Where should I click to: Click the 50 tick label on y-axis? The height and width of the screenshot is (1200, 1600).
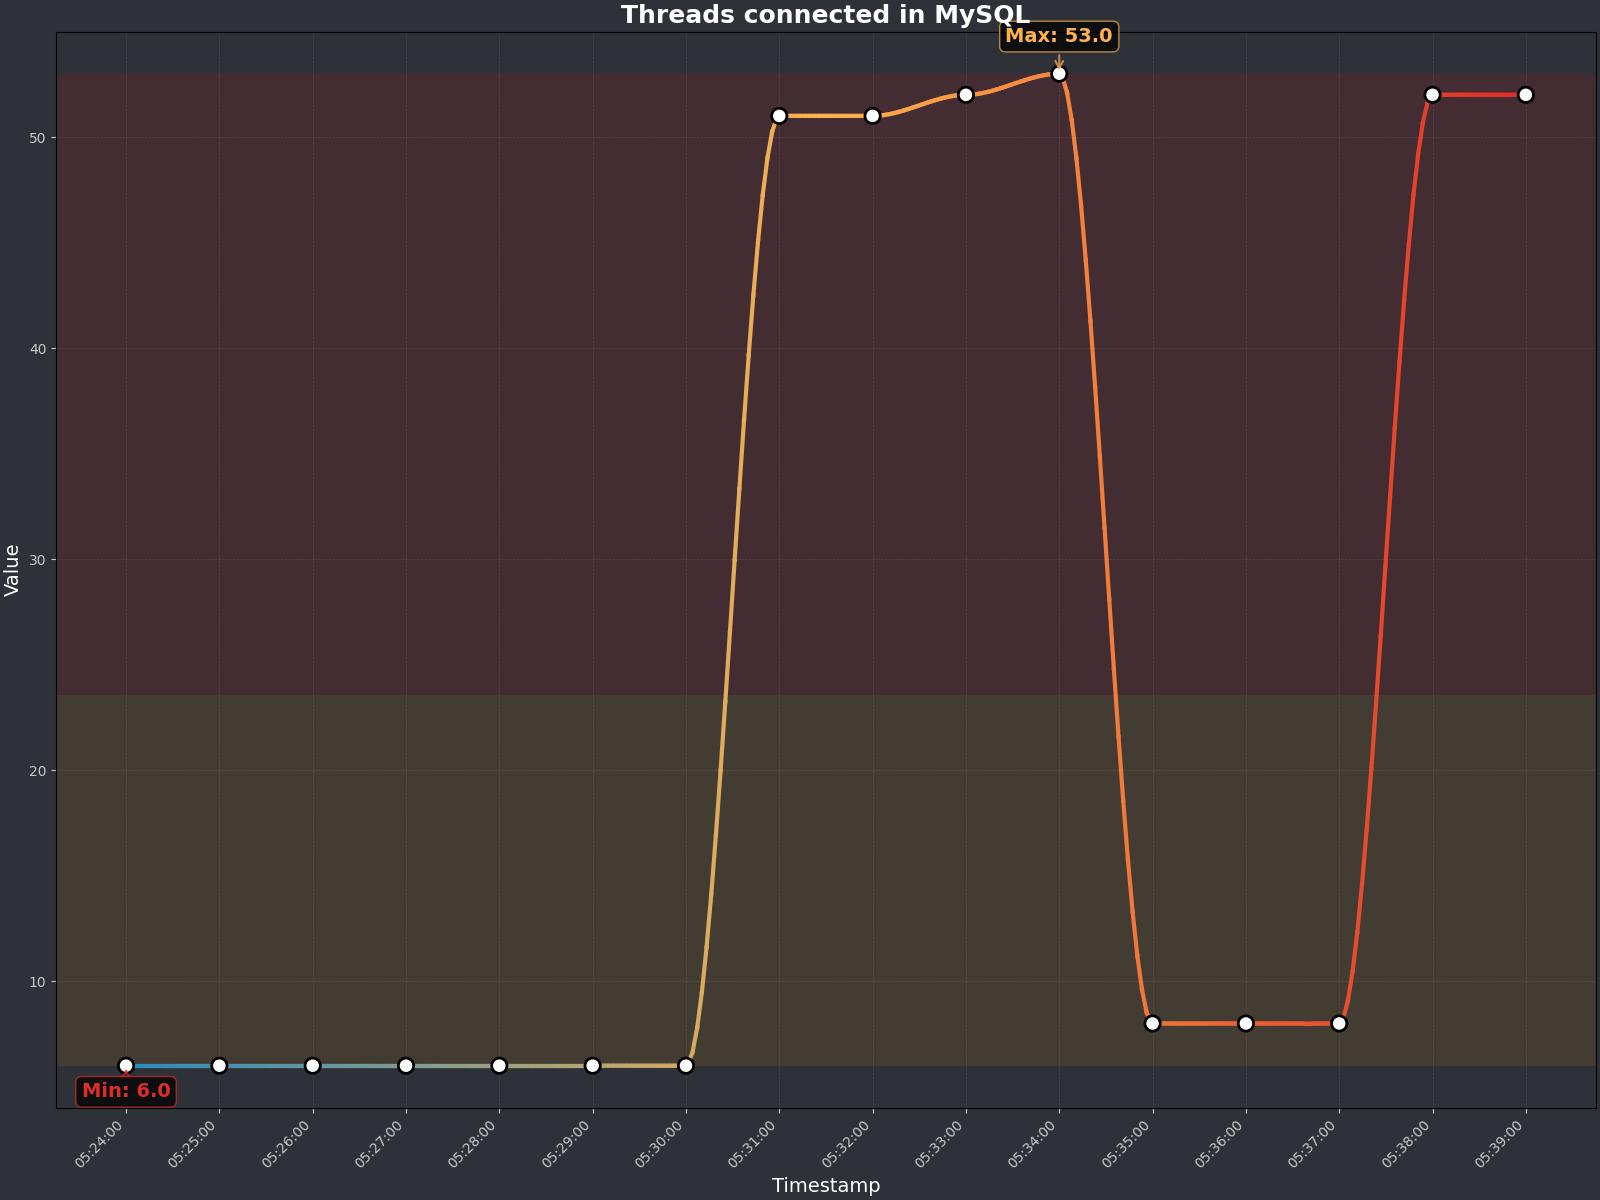[37, 138]
